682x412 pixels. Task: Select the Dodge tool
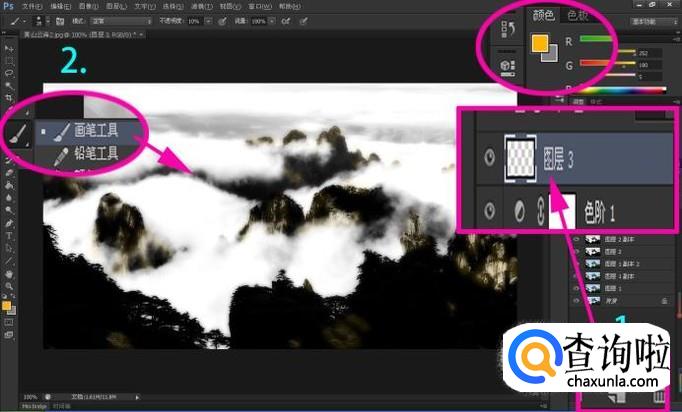pyautogui.click(x=9, y=210)
